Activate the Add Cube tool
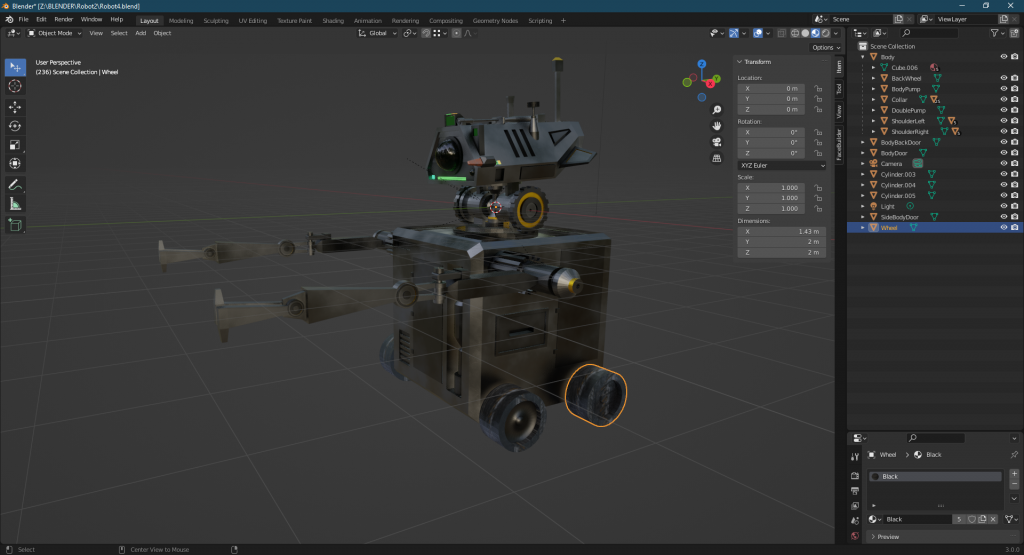 (15, 225)
